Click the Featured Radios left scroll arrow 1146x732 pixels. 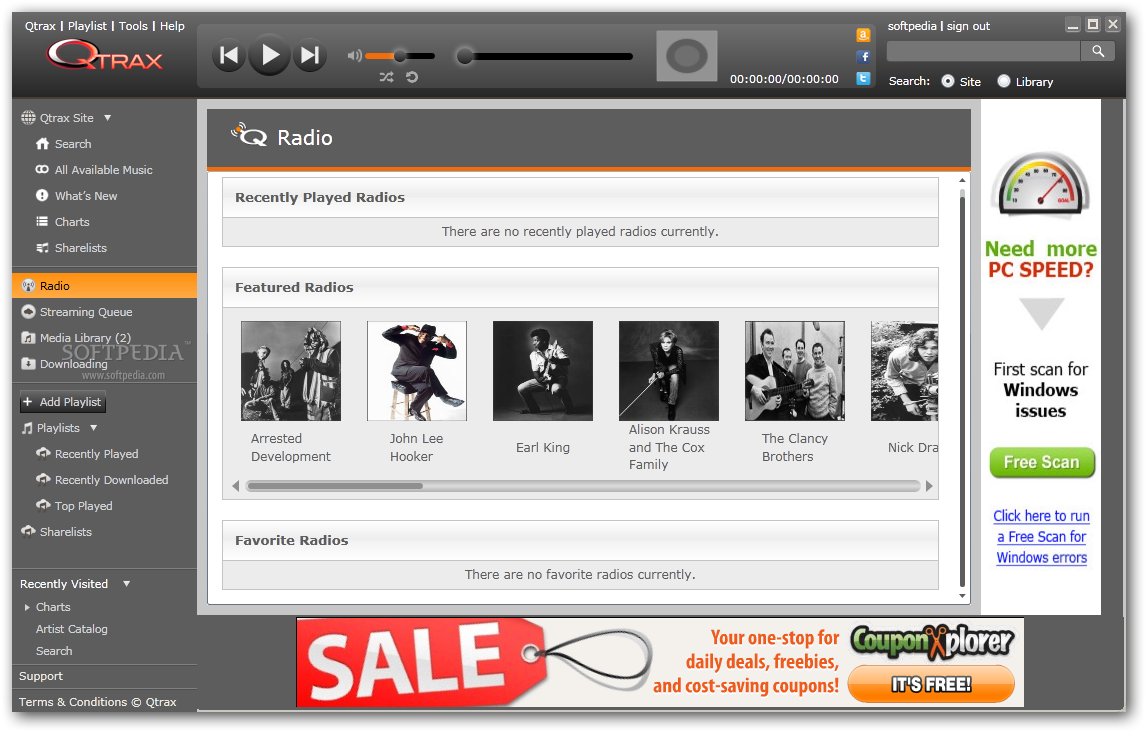235,486
